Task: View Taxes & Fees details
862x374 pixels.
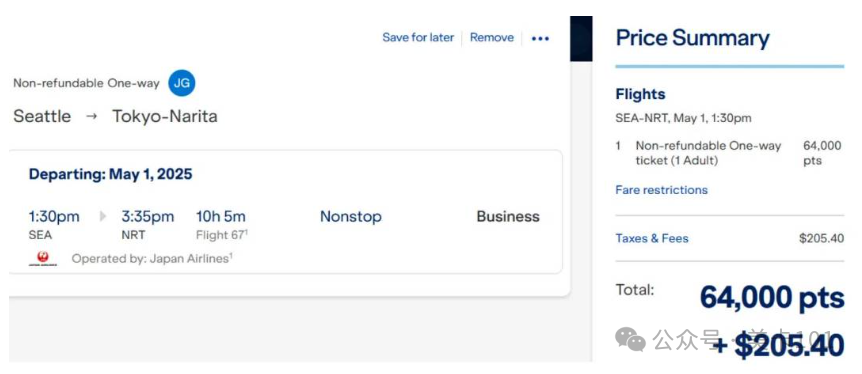Action: (651, 239)
